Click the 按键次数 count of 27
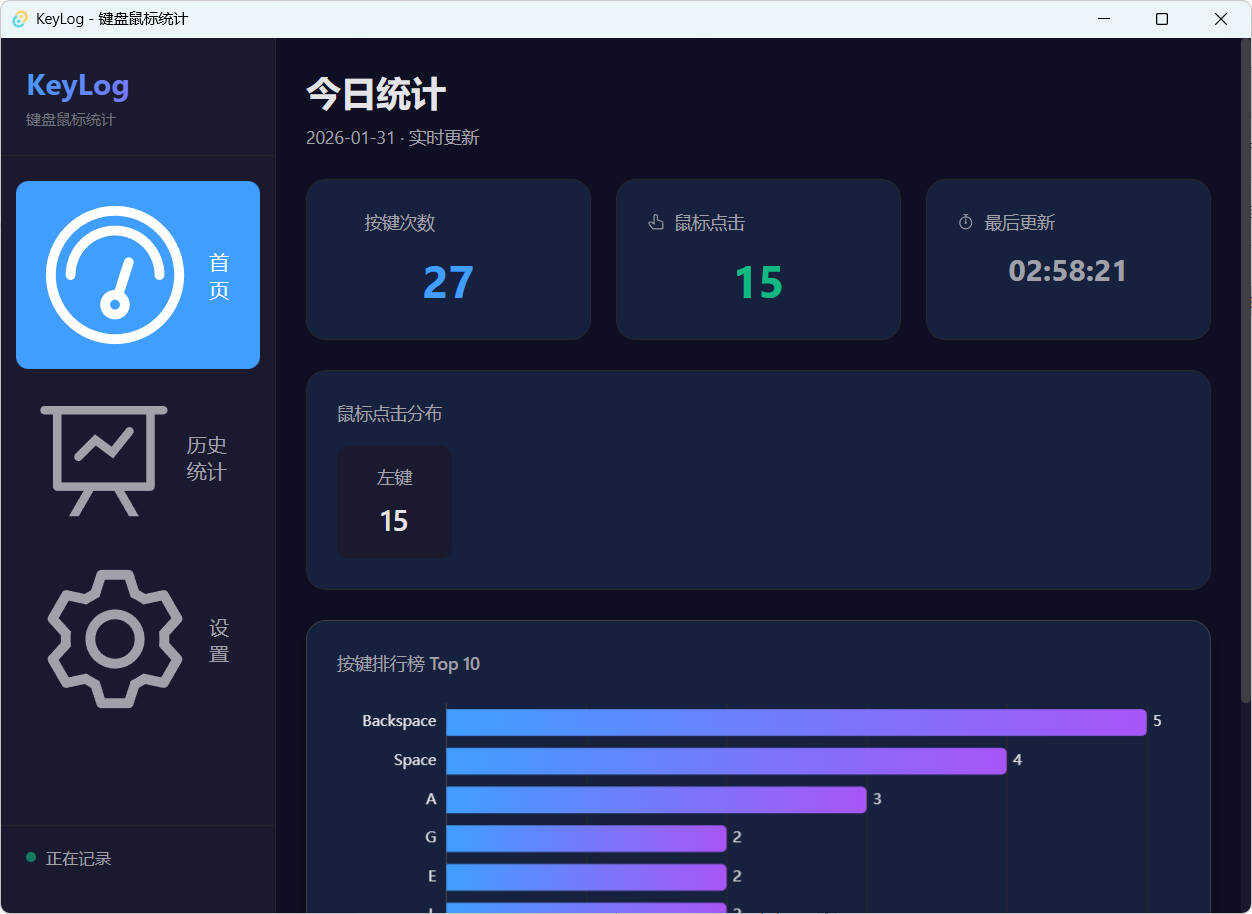 [x=448, y=281]
